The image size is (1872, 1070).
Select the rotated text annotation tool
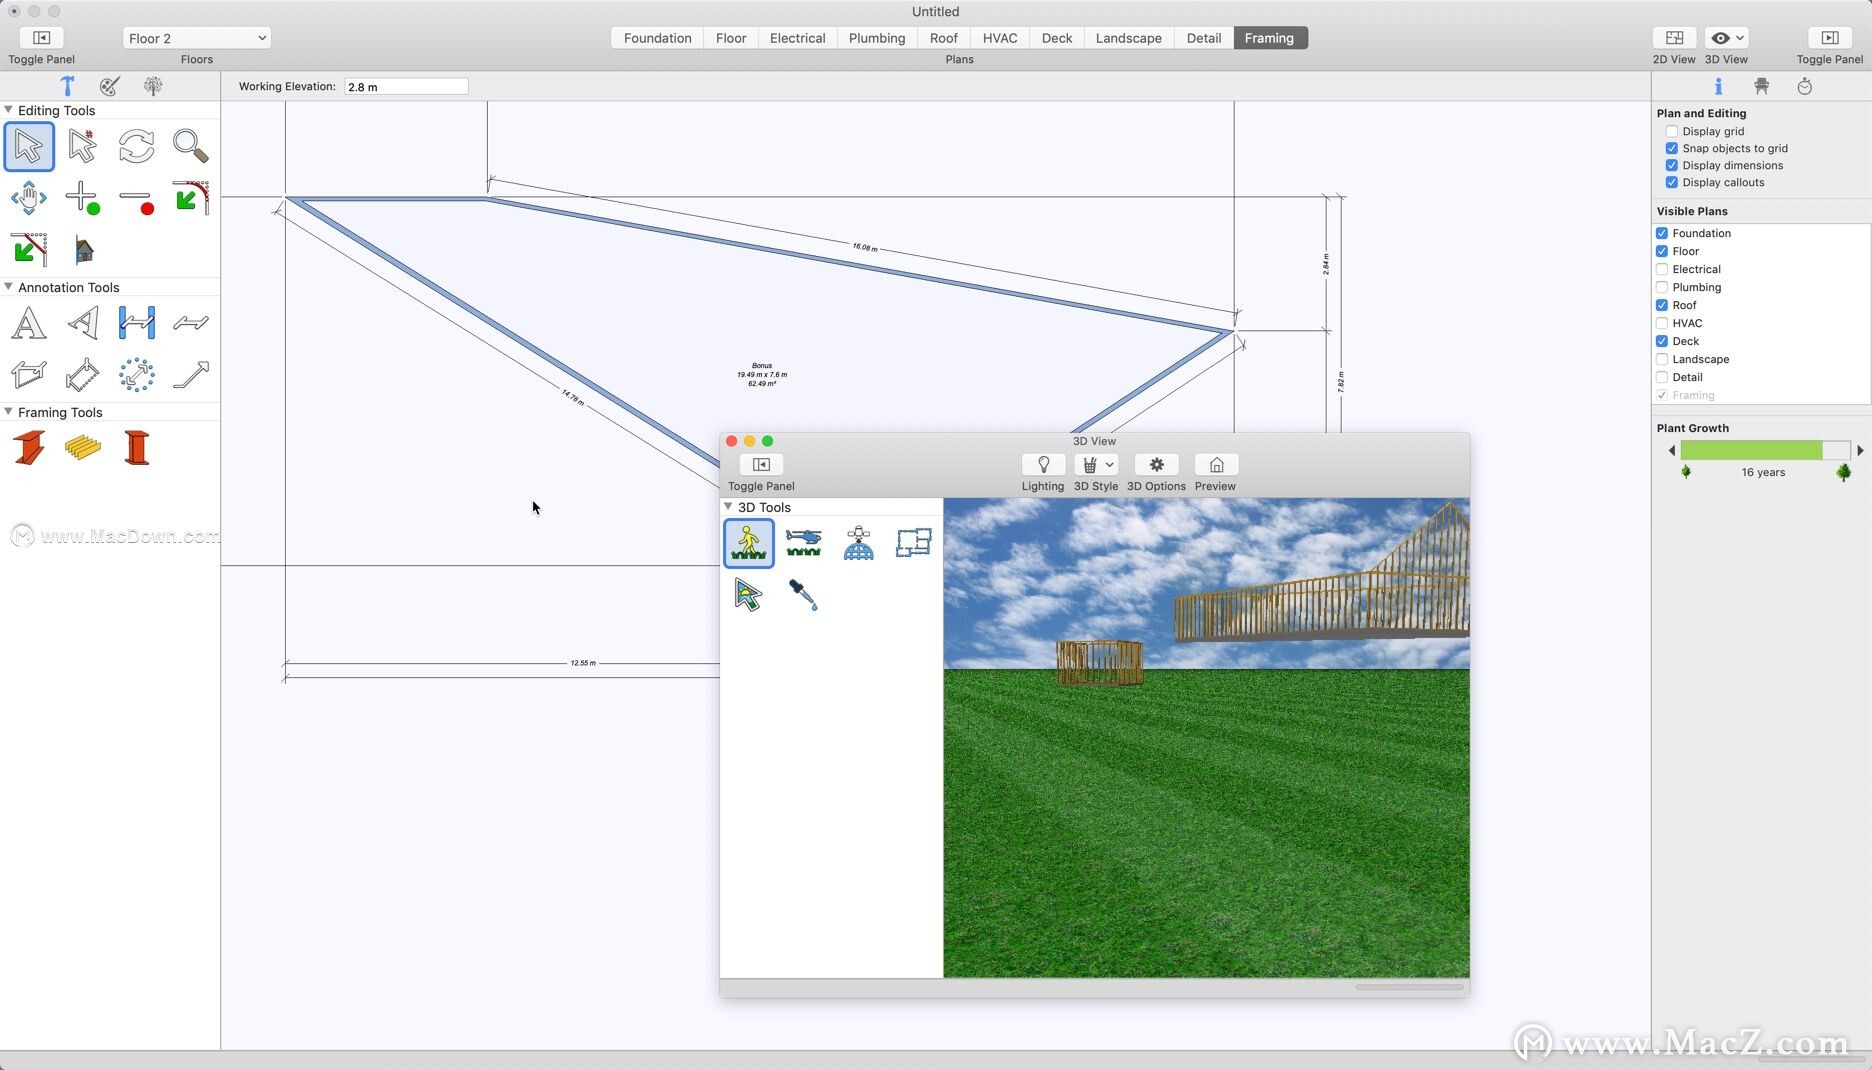click(82, 323)
